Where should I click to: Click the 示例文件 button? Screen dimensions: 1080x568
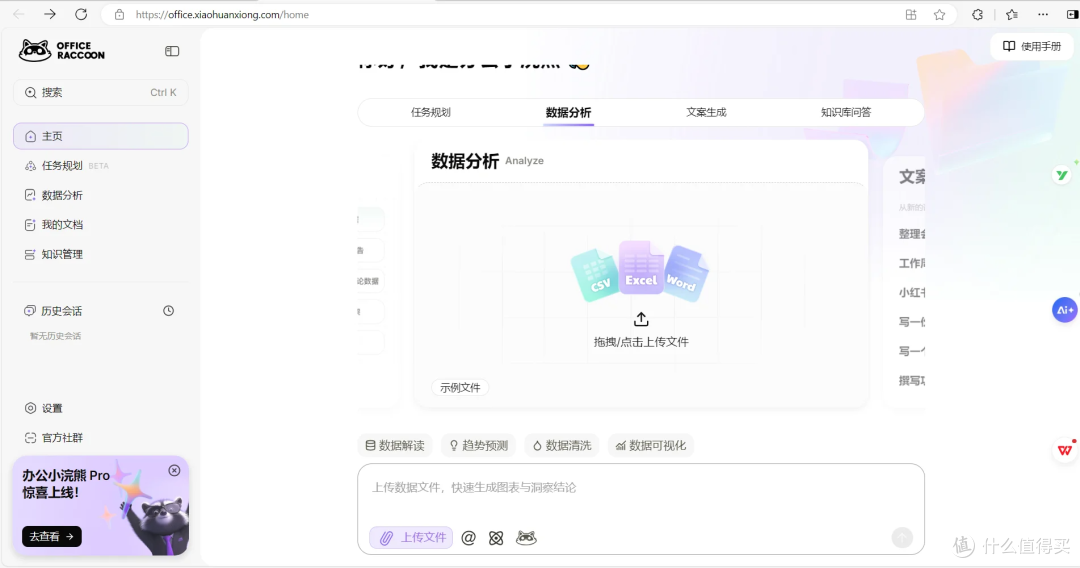[460, 388]
